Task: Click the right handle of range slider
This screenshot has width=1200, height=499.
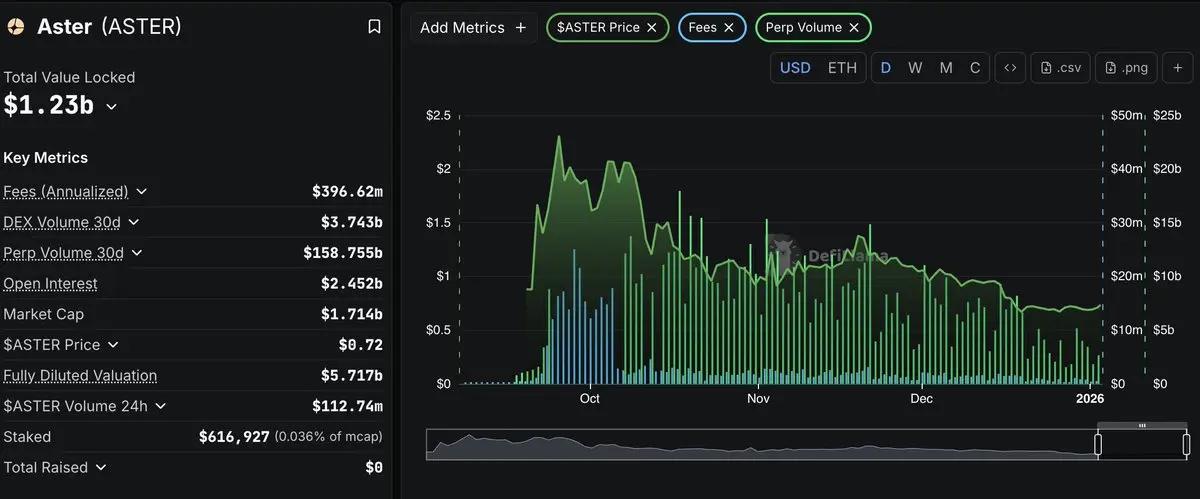Action: pos(1186,445)
